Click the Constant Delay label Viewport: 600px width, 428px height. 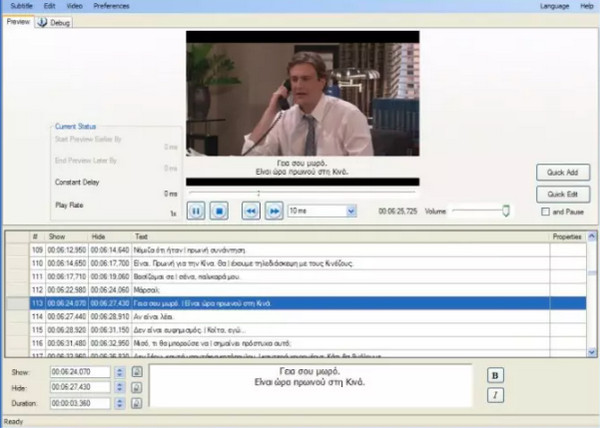pos(77,182)
